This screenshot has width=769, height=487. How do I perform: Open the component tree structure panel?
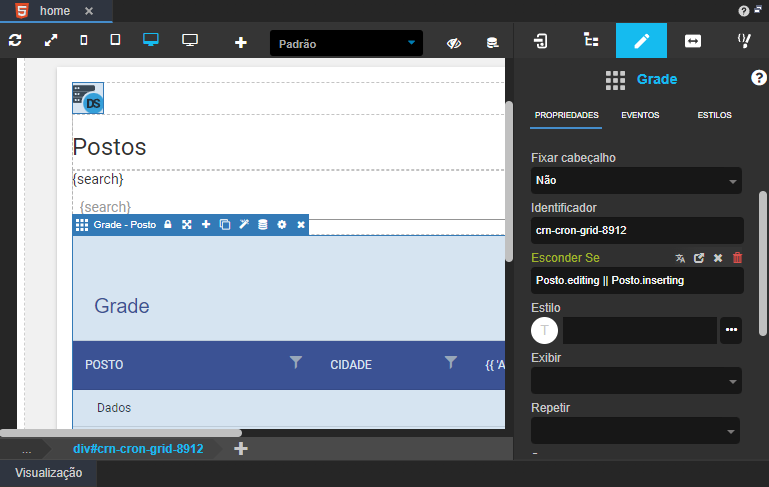591,40
